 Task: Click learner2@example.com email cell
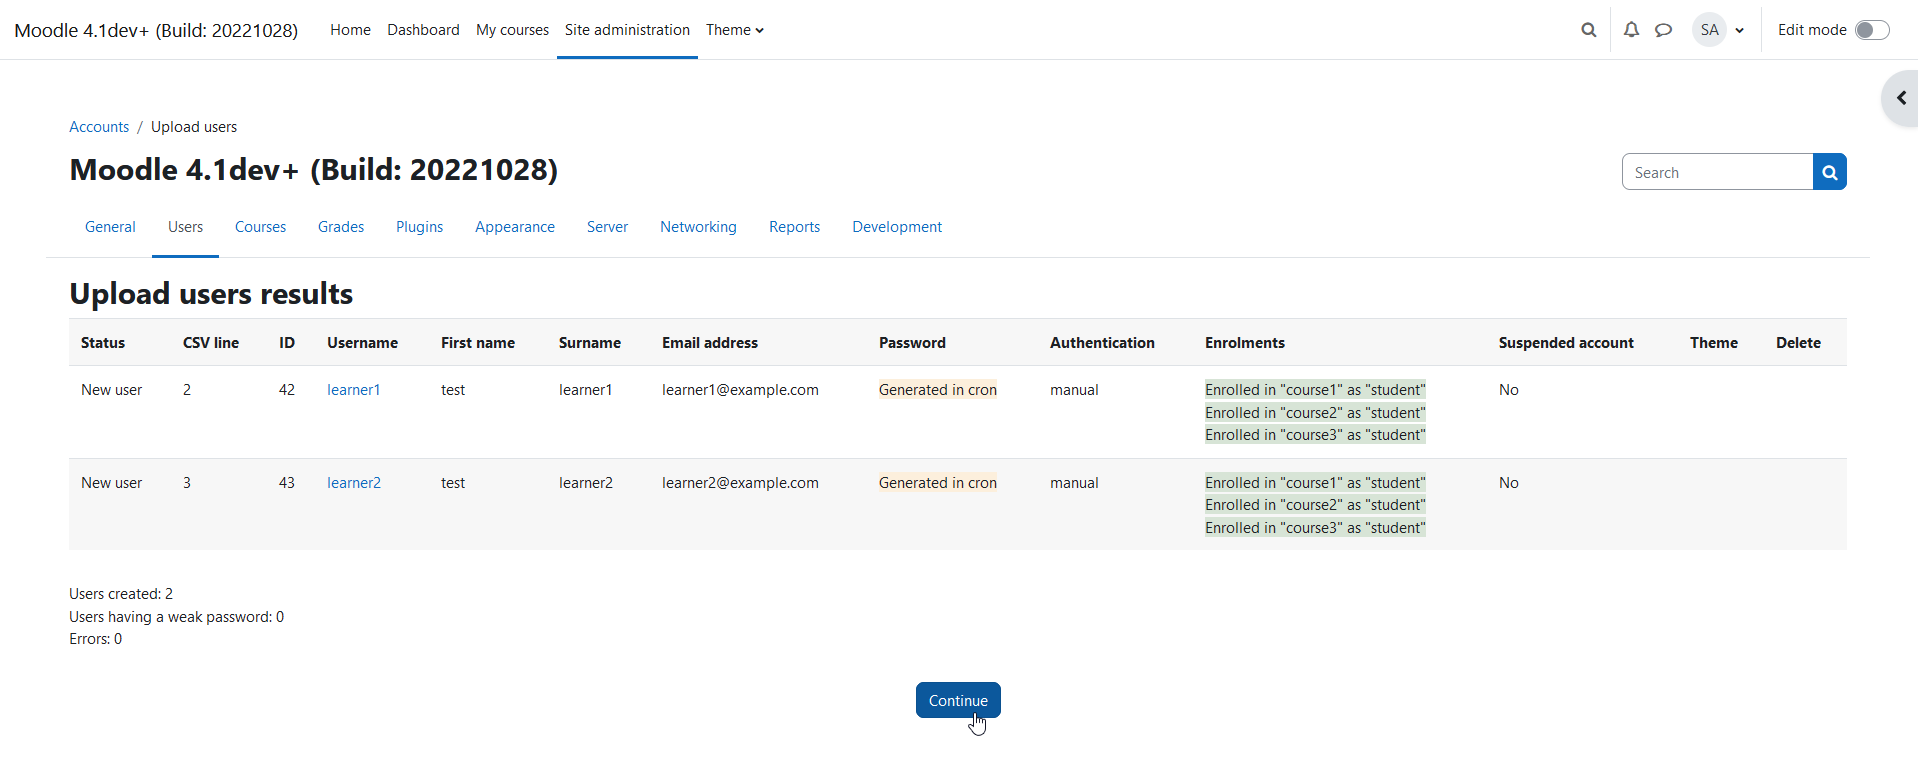(740, 483)
